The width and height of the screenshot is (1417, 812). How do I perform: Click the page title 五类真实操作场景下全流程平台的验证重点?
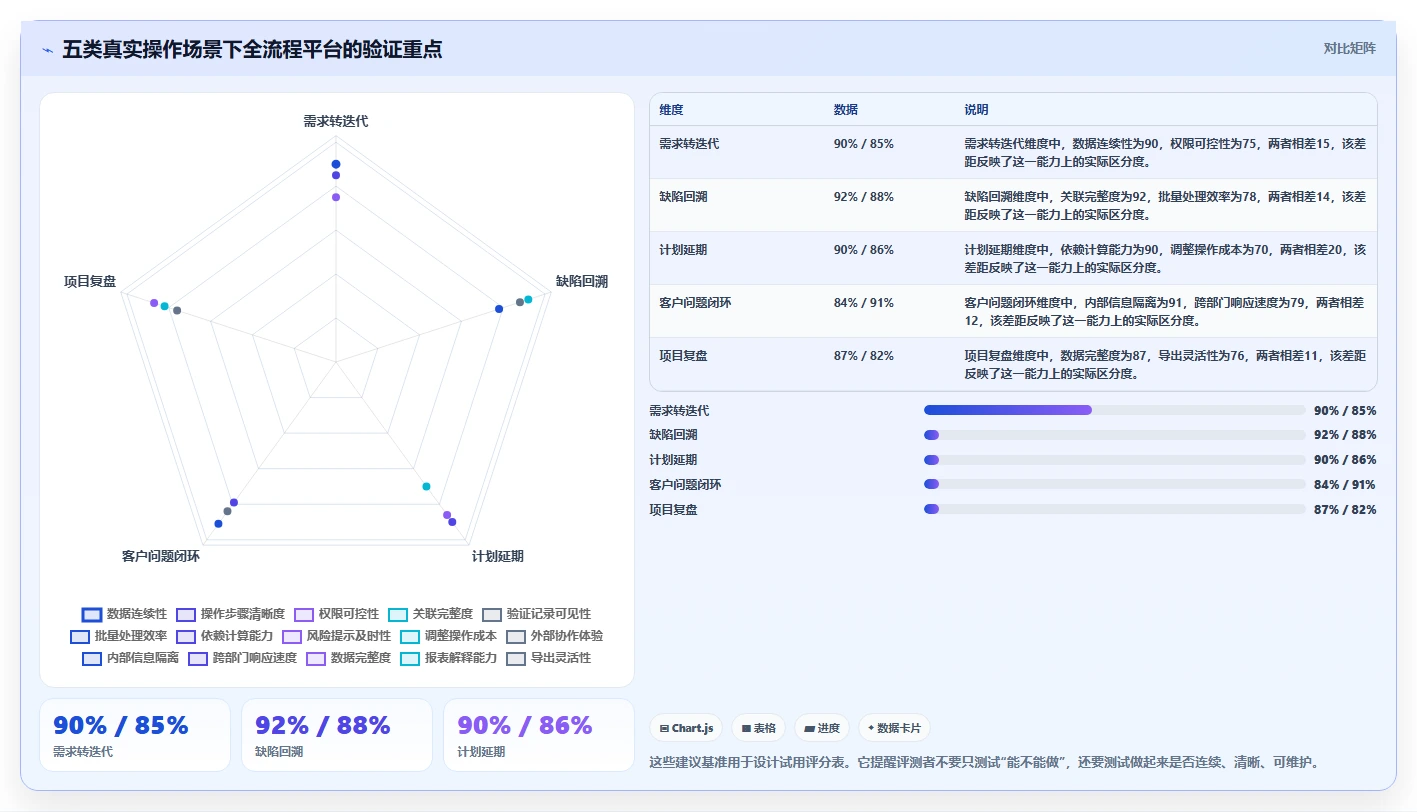[252, 50]
